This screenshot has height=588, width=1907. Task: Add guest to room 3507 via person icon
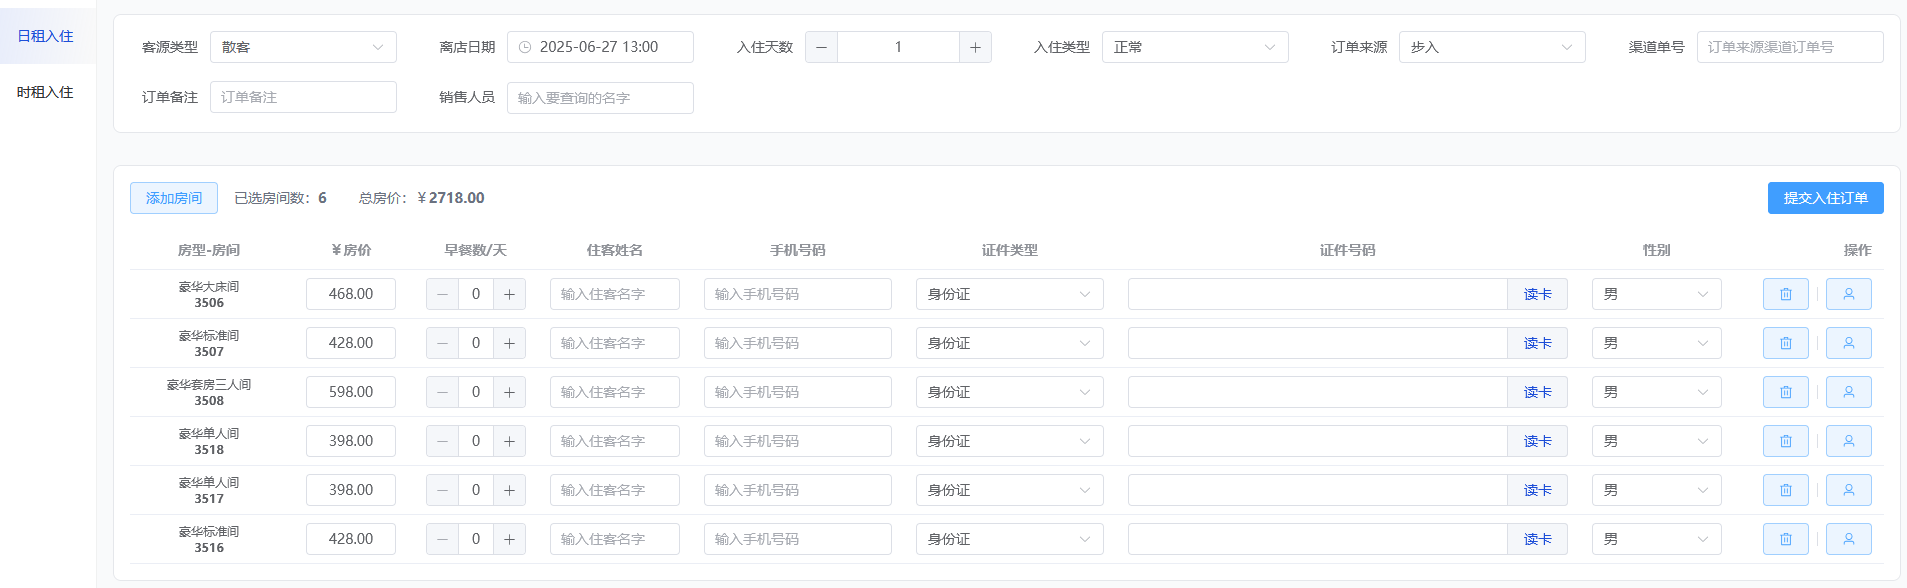click(1848, 343)
